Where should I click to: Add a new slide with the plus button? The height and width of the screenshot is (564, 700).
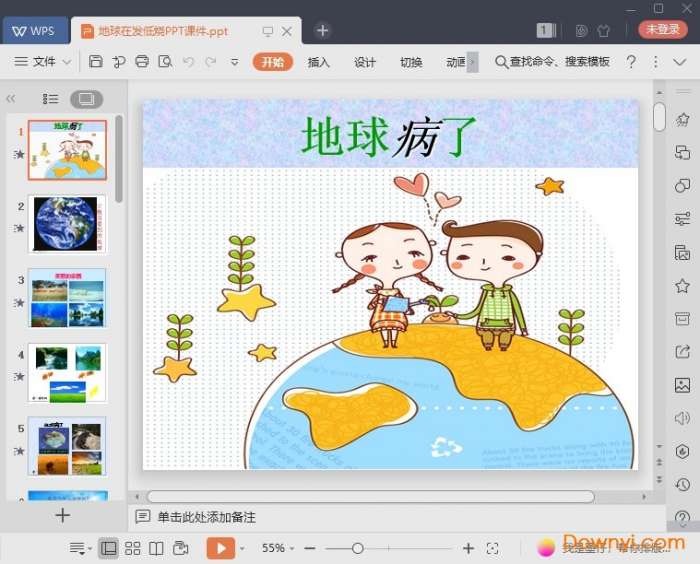coord(63,515)
